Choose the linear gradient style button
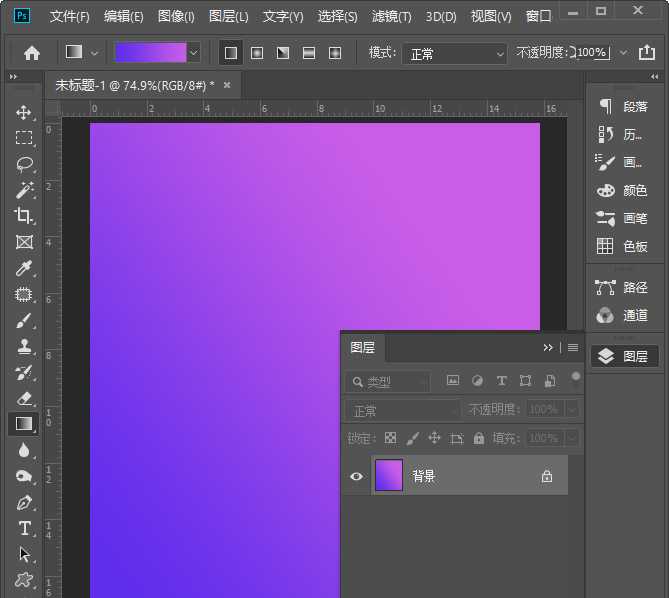The width and height of the screenshot is (669, 598). pos(231,53)
